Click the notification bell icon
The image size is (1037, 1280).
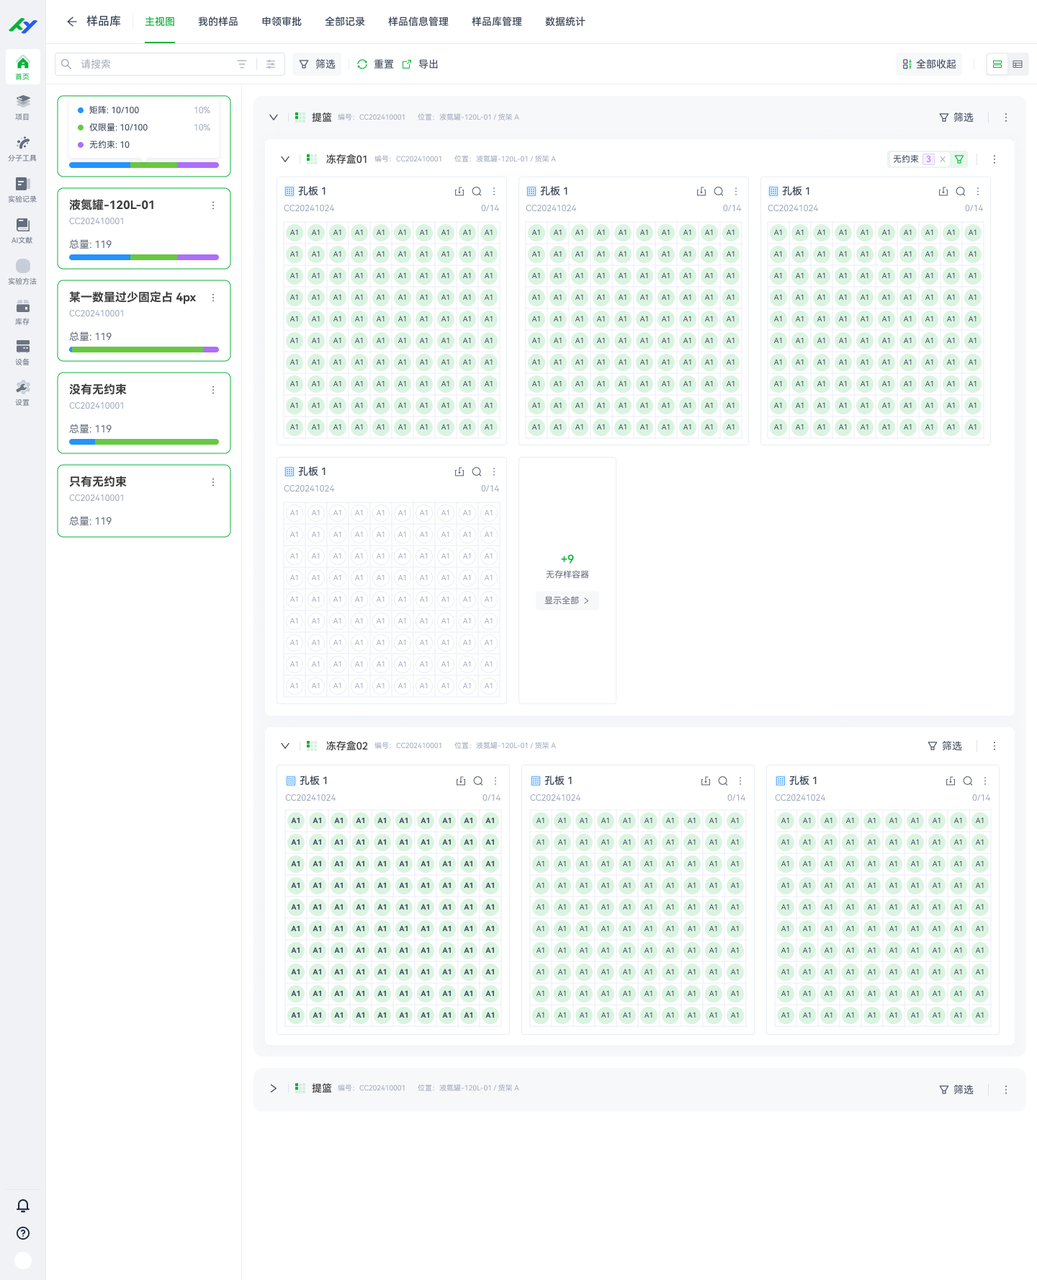(x=23, y=1206)
